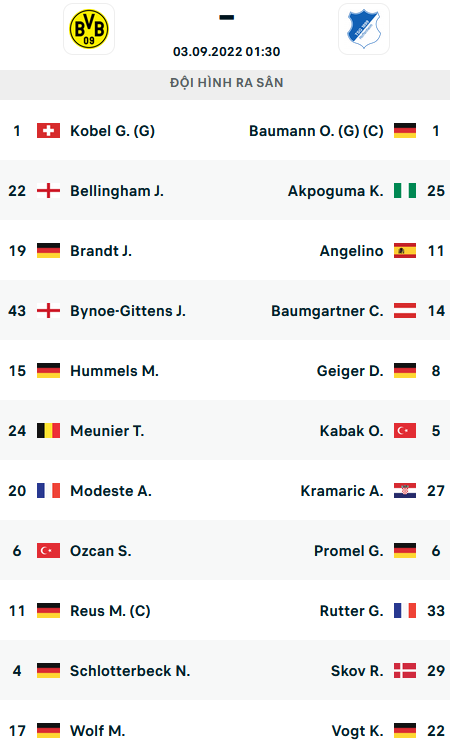Click the Borussia Dortmund BVB 09 logo
Screen dimensions: 450x749
tap(89, 29)
